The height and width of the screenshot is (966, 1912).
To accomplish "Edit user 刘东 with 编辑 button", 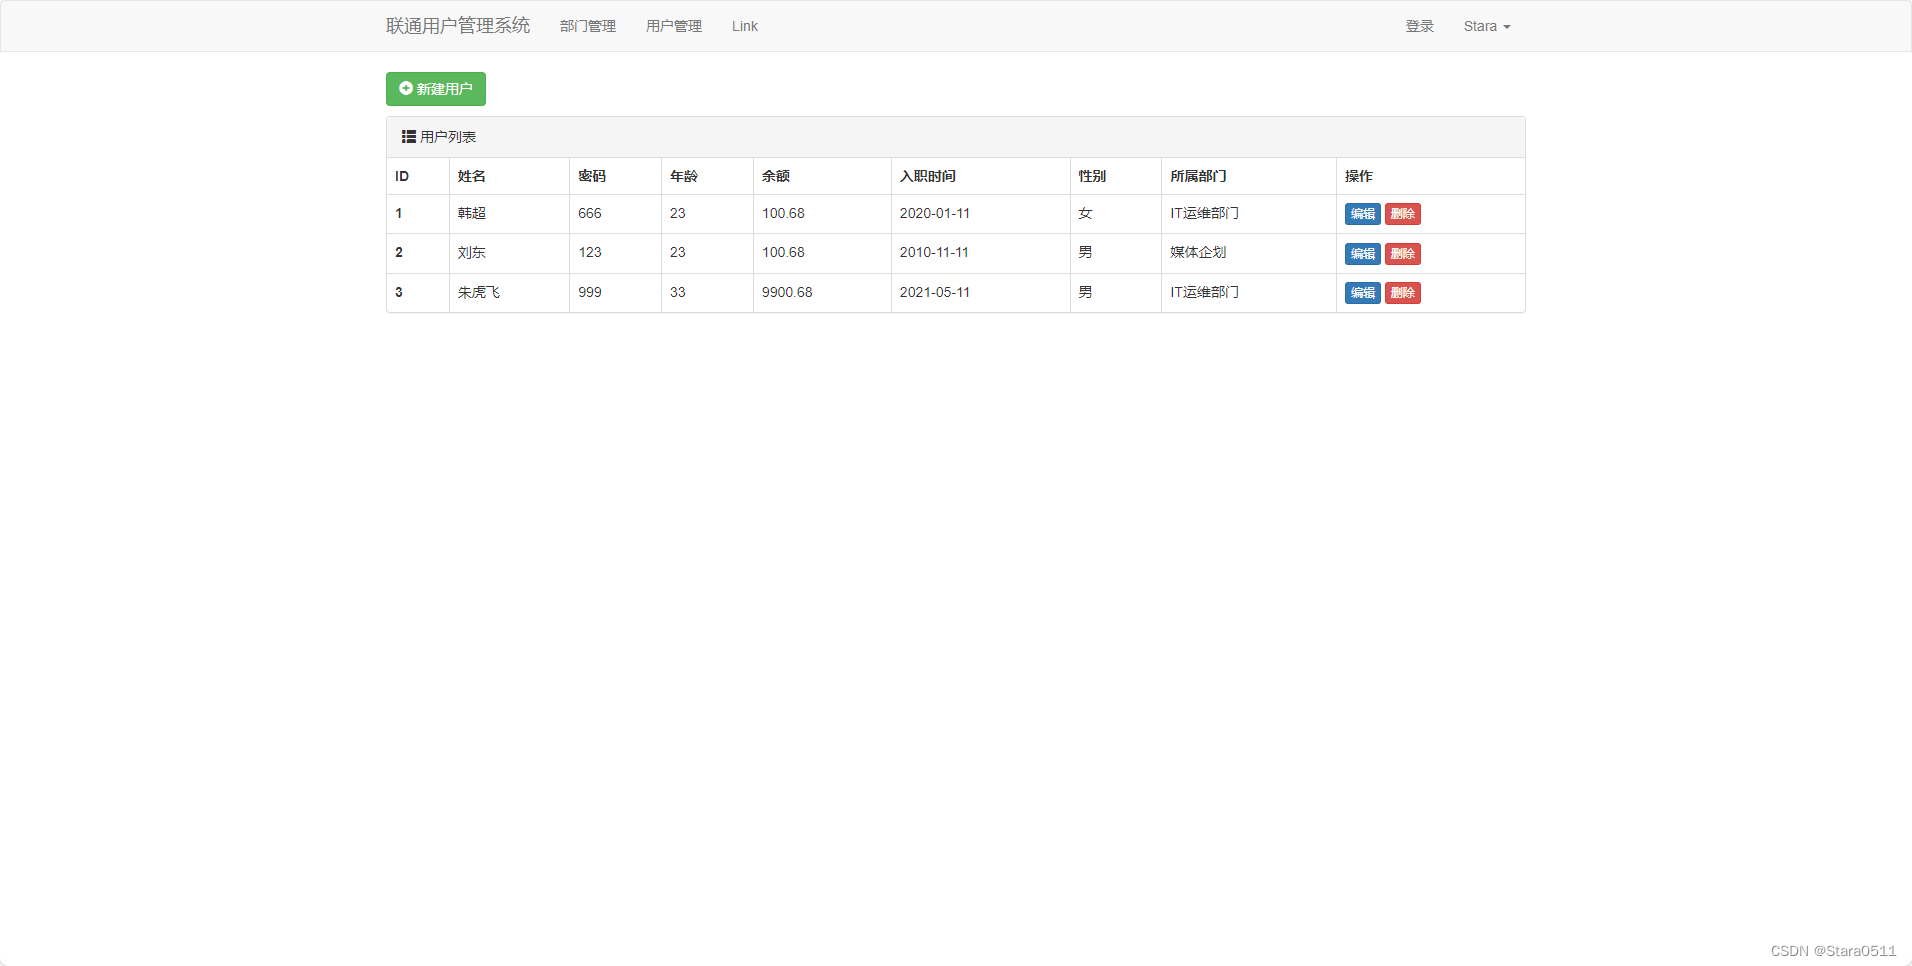I will (x=1362, y=254).
